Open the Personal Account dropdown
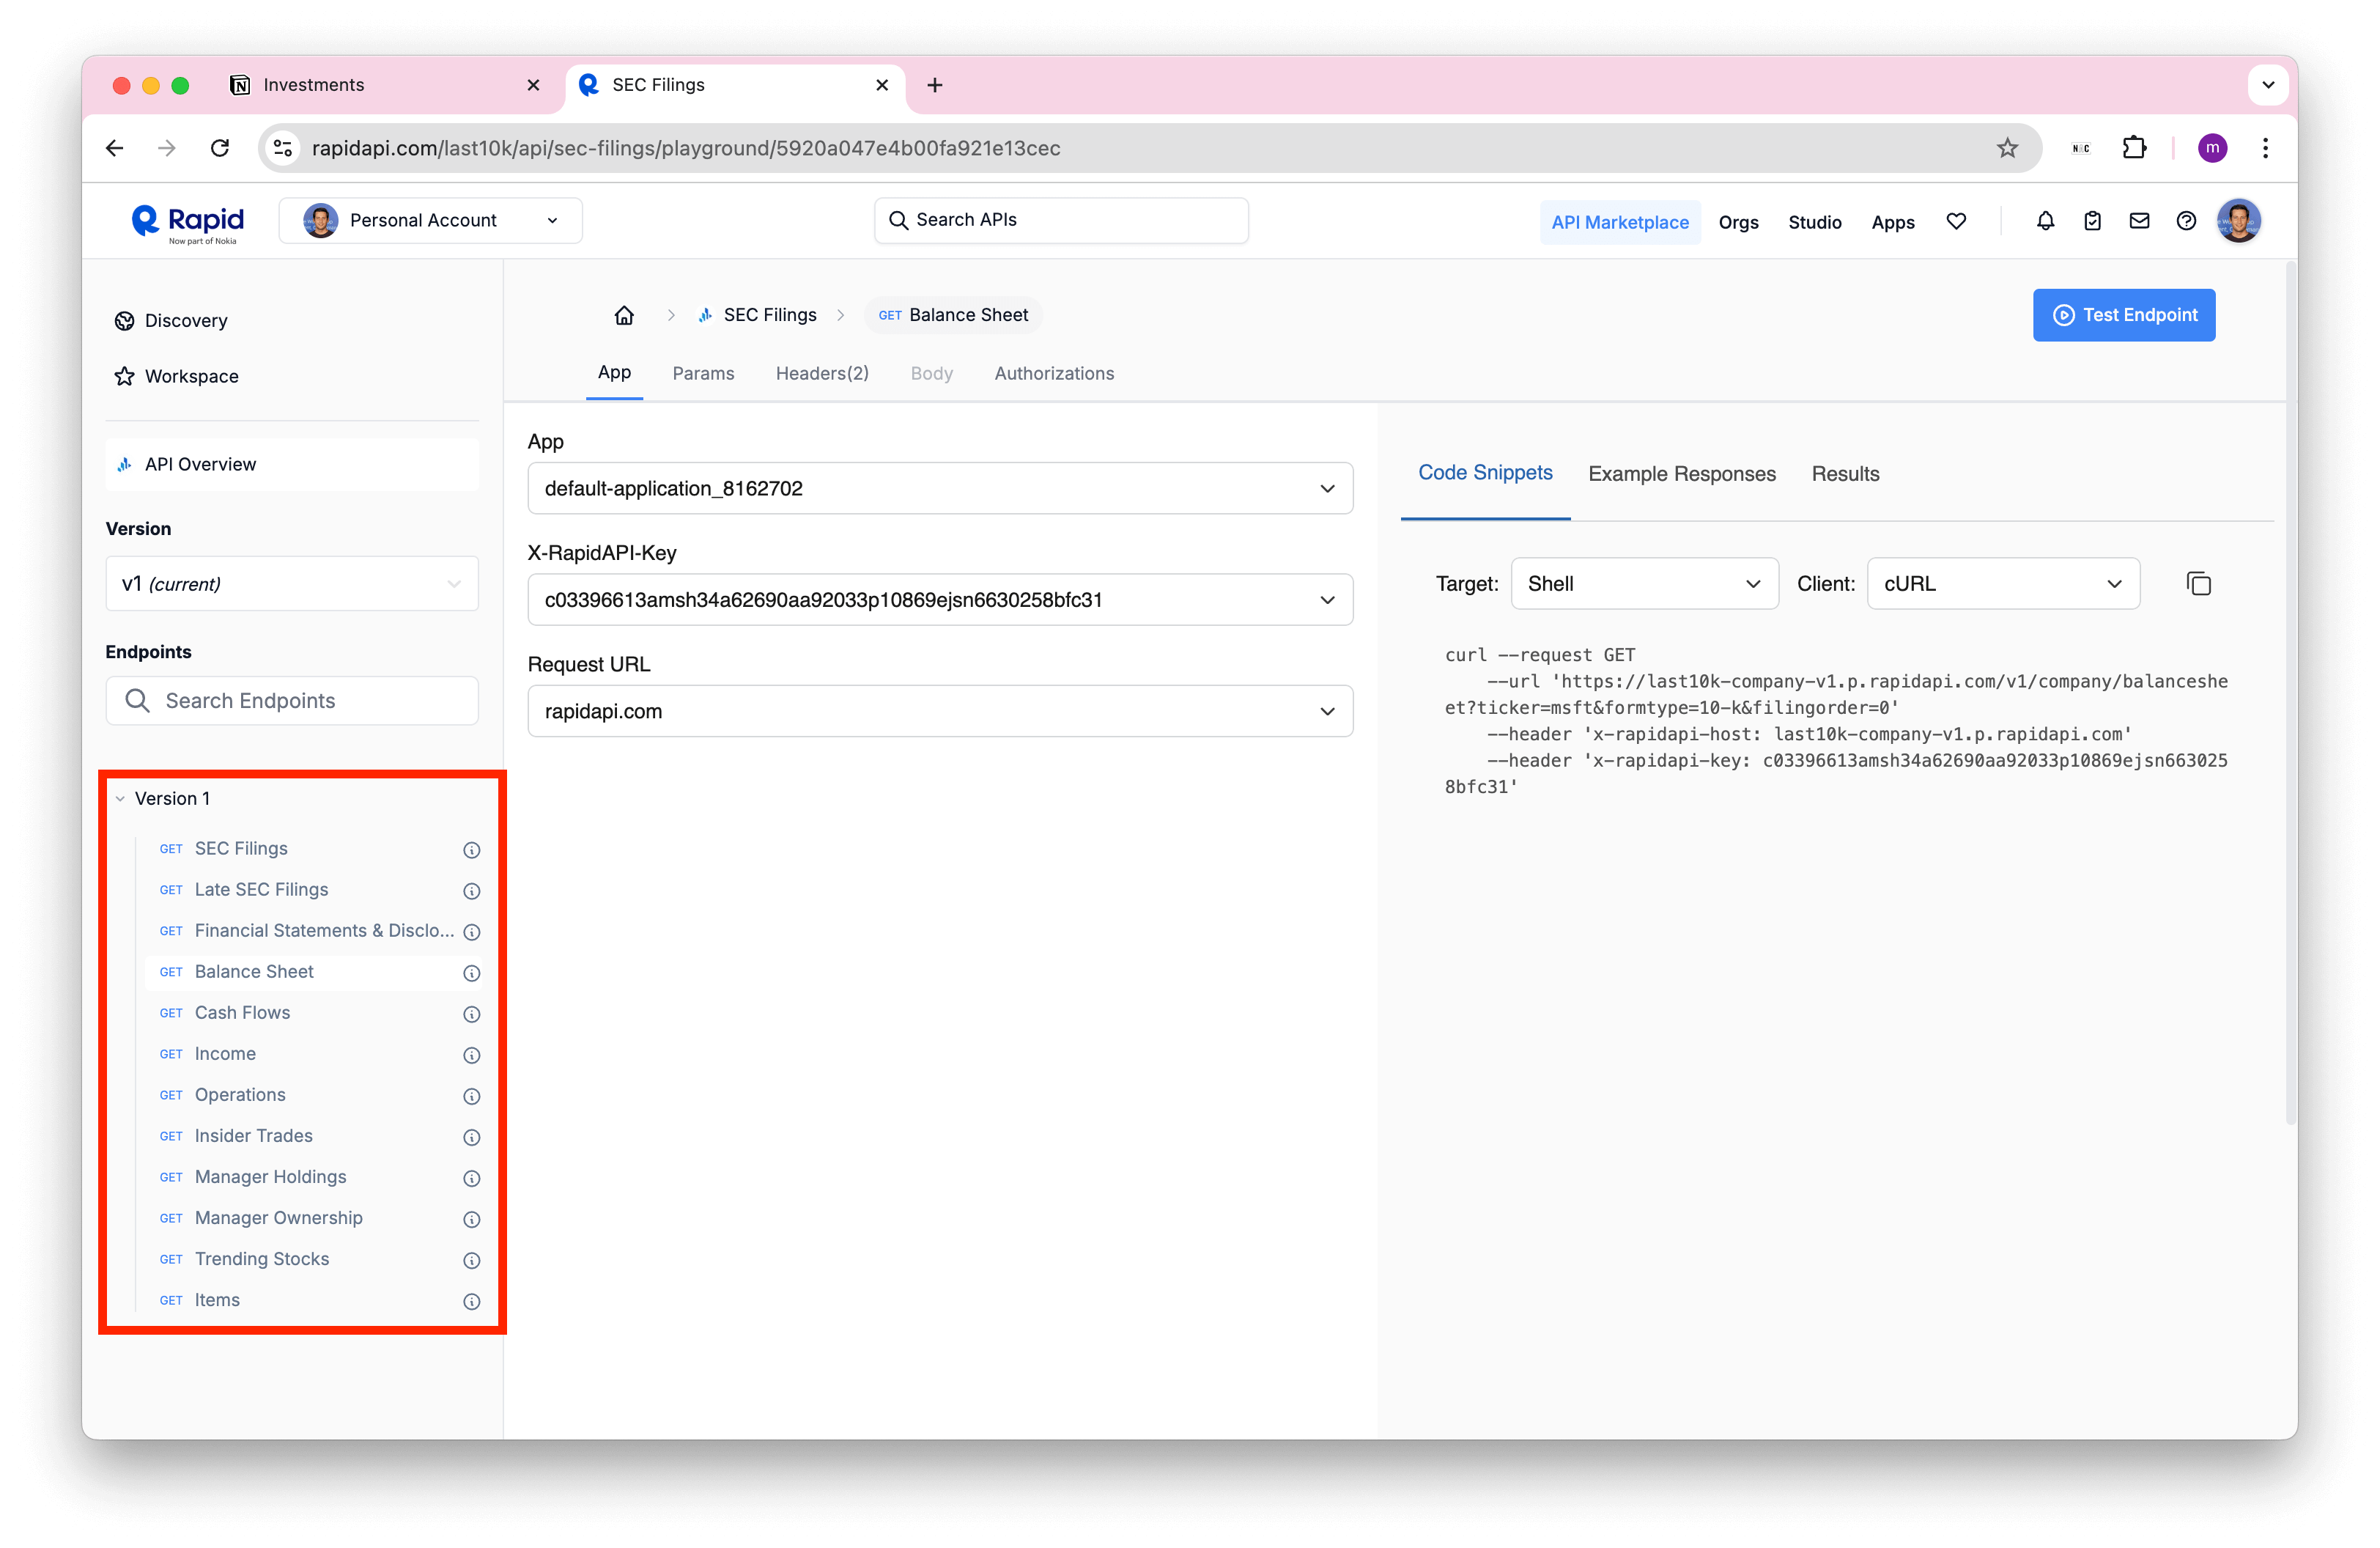 tap(430, 221)
